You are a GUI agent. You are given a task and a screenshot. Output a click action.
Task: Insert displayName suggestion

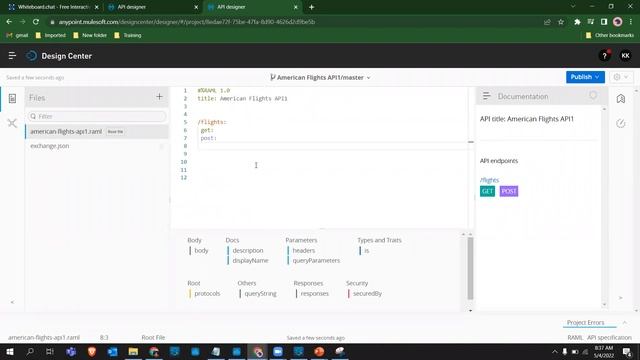[x=250, y=260]
